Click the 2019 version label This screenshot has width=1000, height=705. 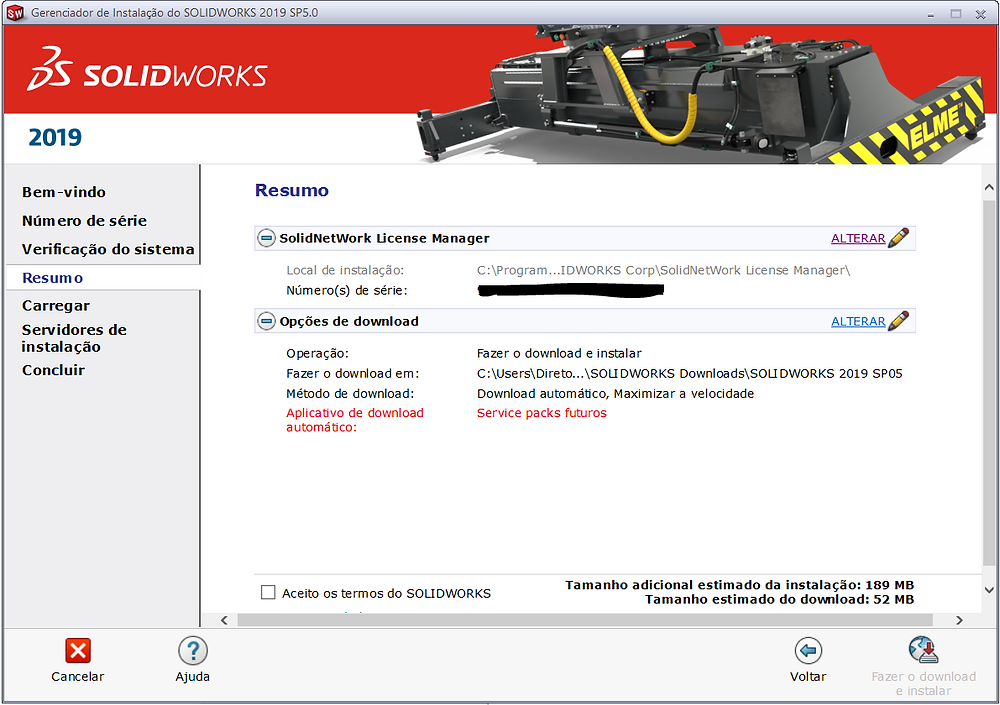coord(55,137)
